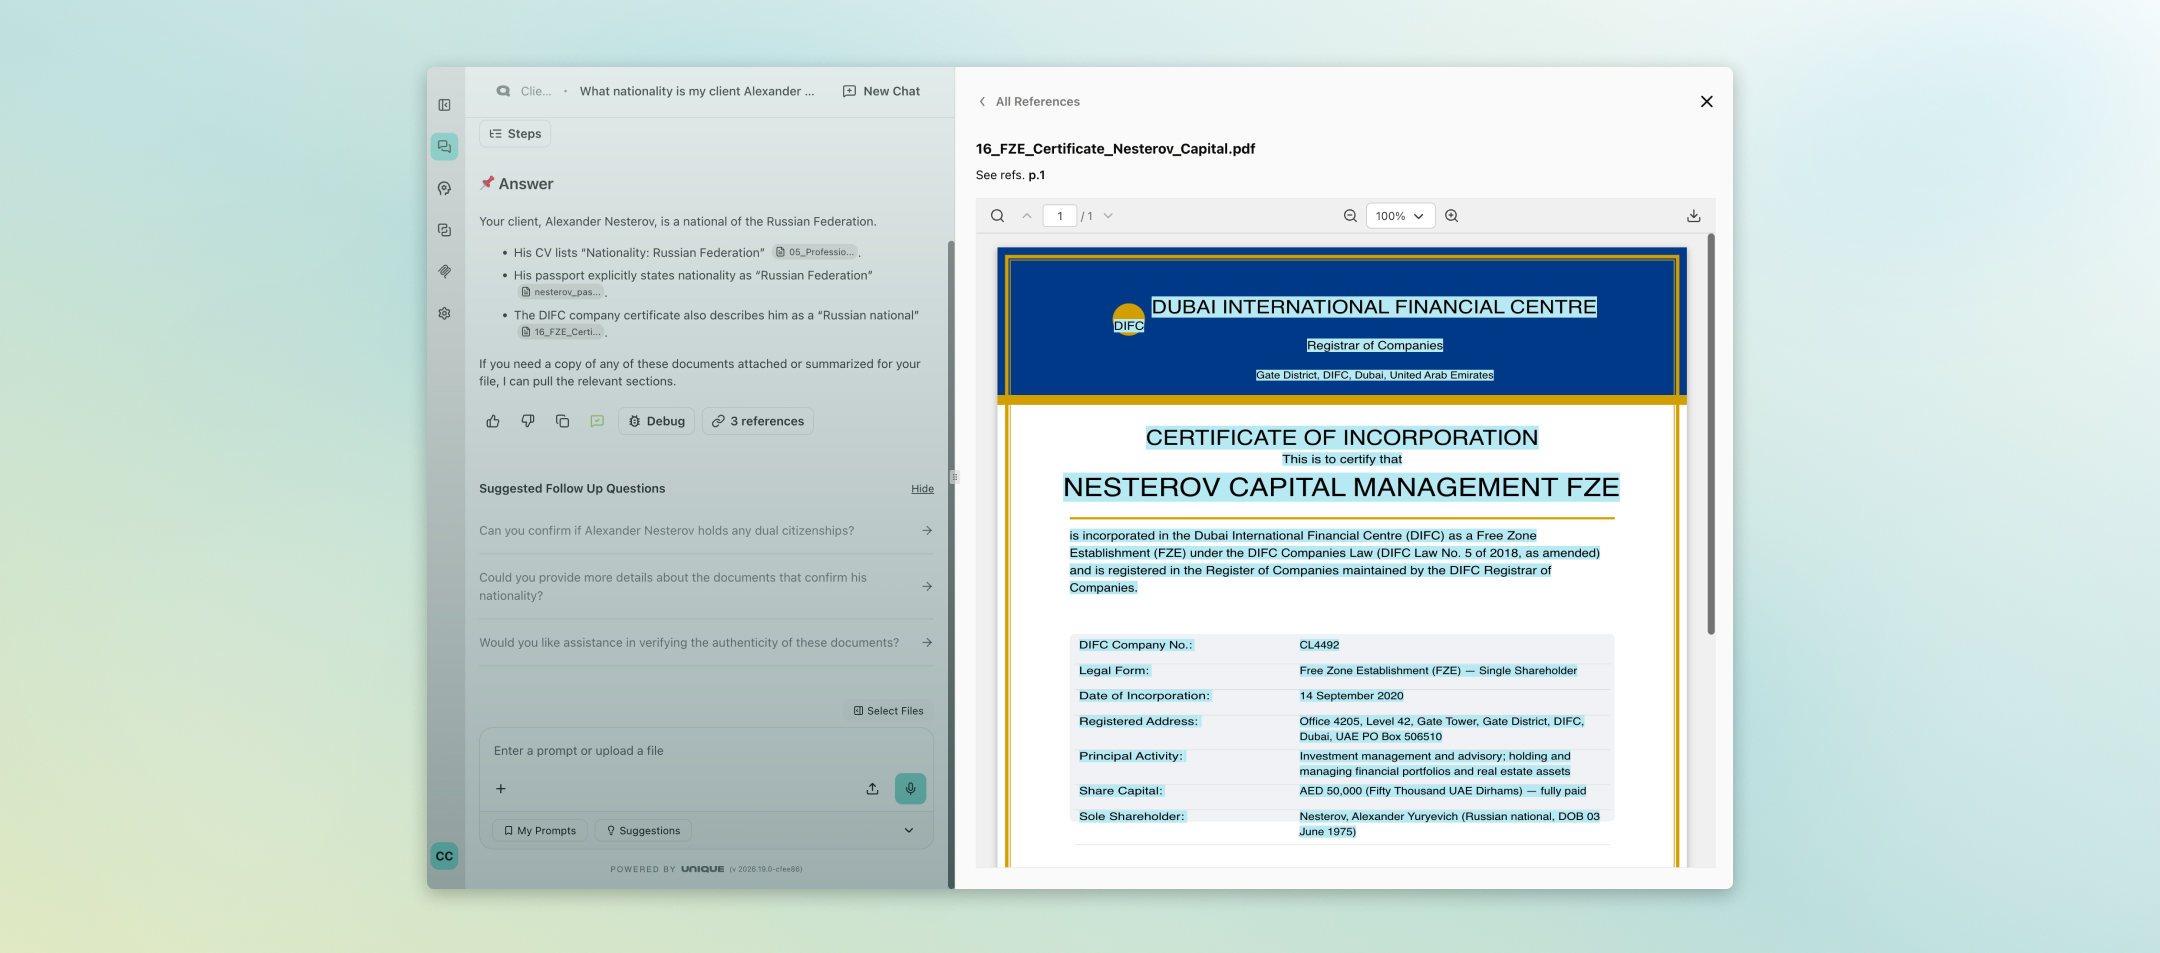Go to next PDF page

[x=1108, y=216]
